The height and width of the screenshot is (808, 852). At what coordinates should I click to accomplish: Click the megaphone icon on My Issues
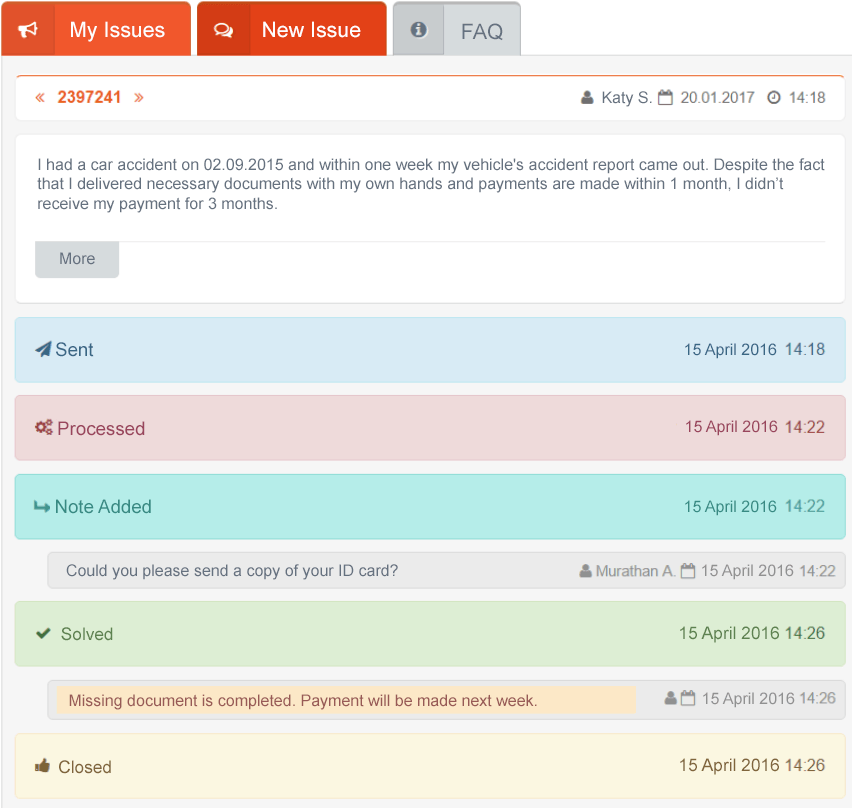pos(28,30)
